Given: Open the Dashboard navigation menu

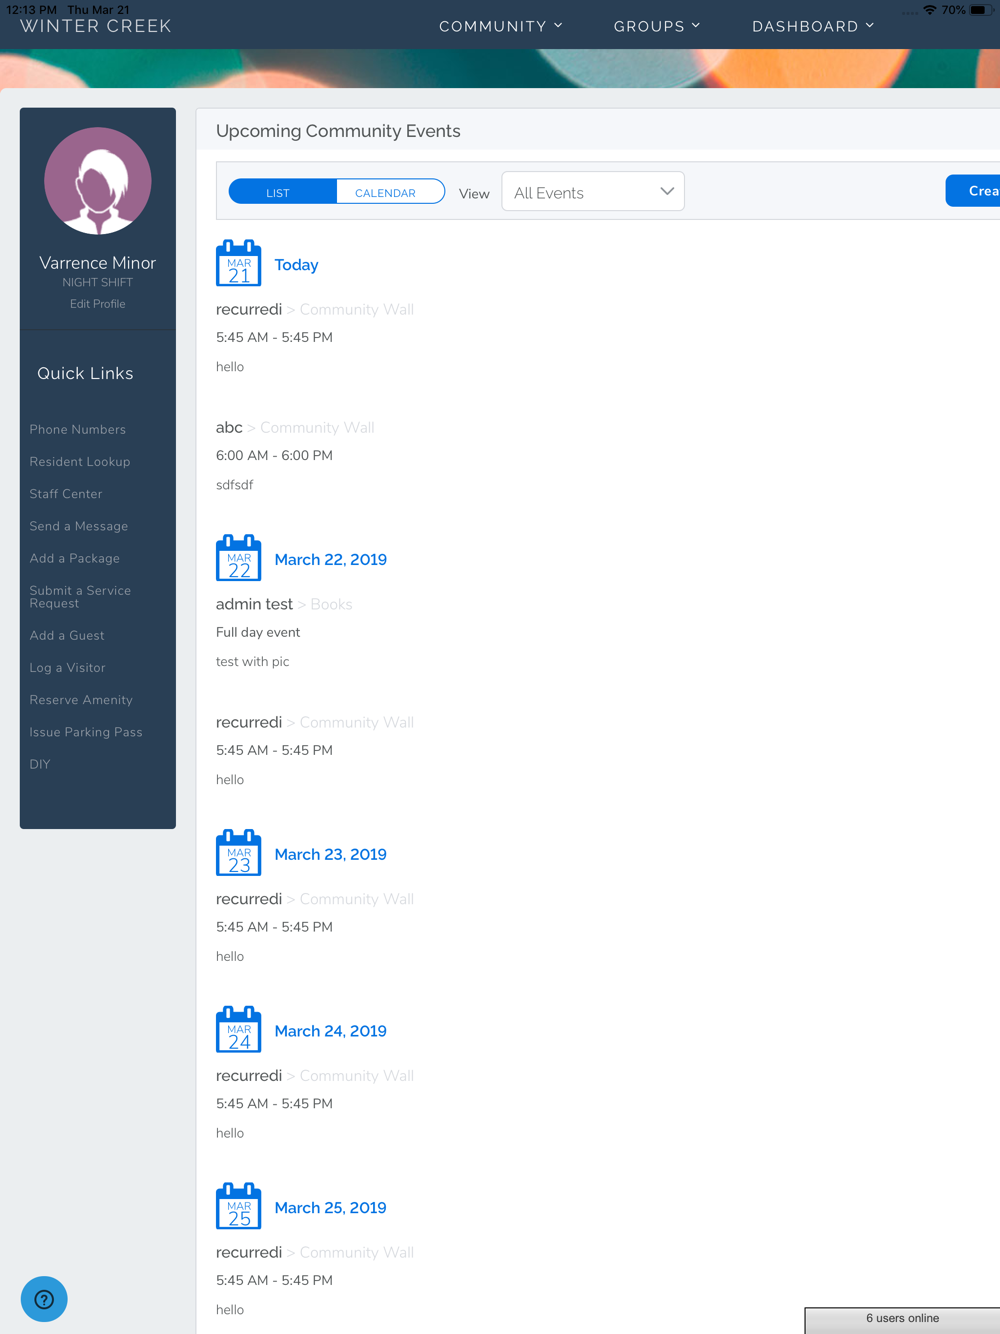Looking at the screenshot, I should tap(812, 26).
